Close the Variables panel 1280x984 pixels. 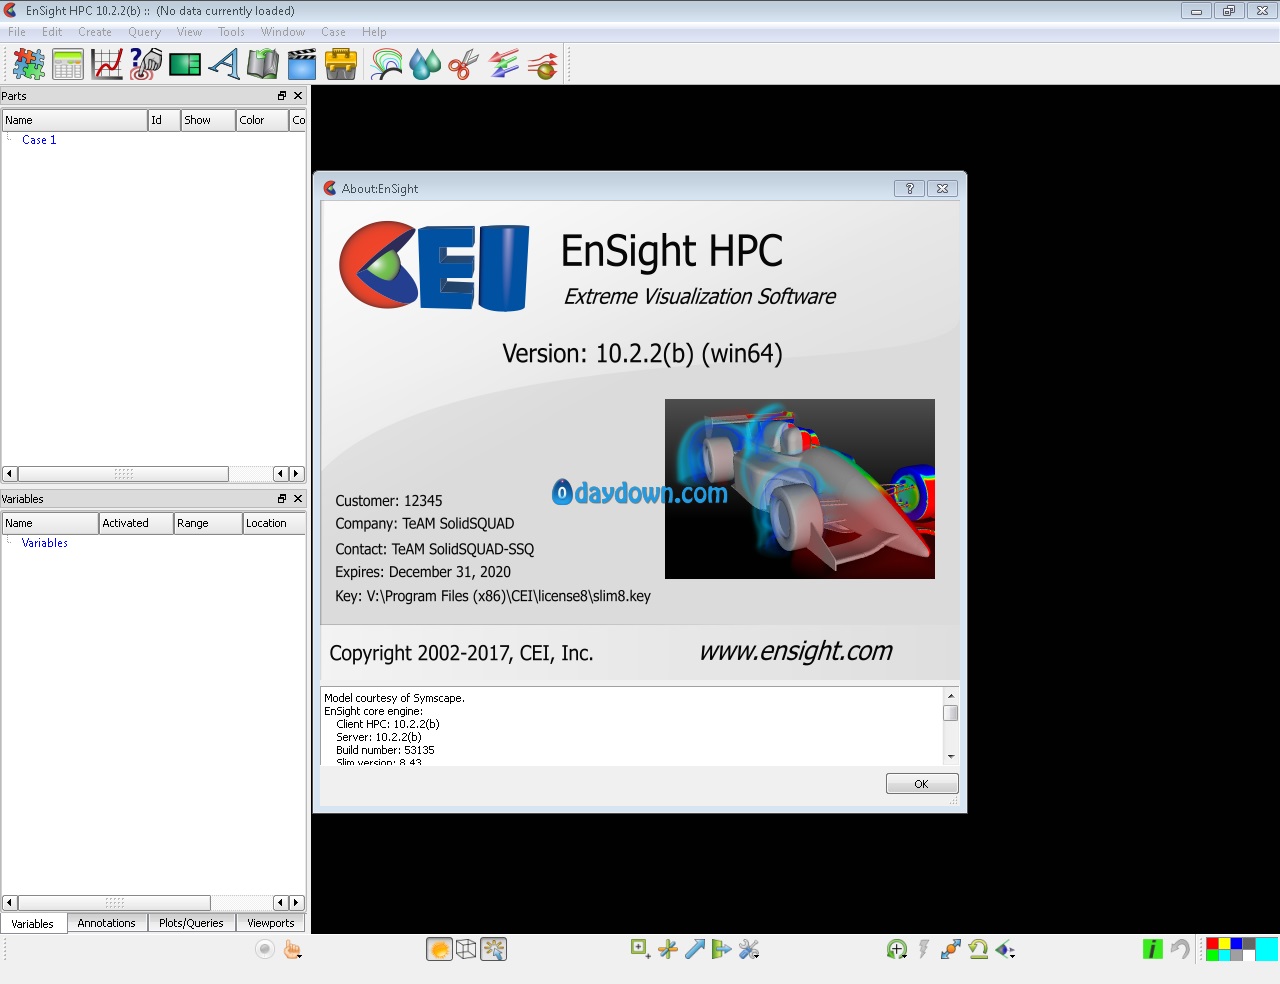point(298,499)
